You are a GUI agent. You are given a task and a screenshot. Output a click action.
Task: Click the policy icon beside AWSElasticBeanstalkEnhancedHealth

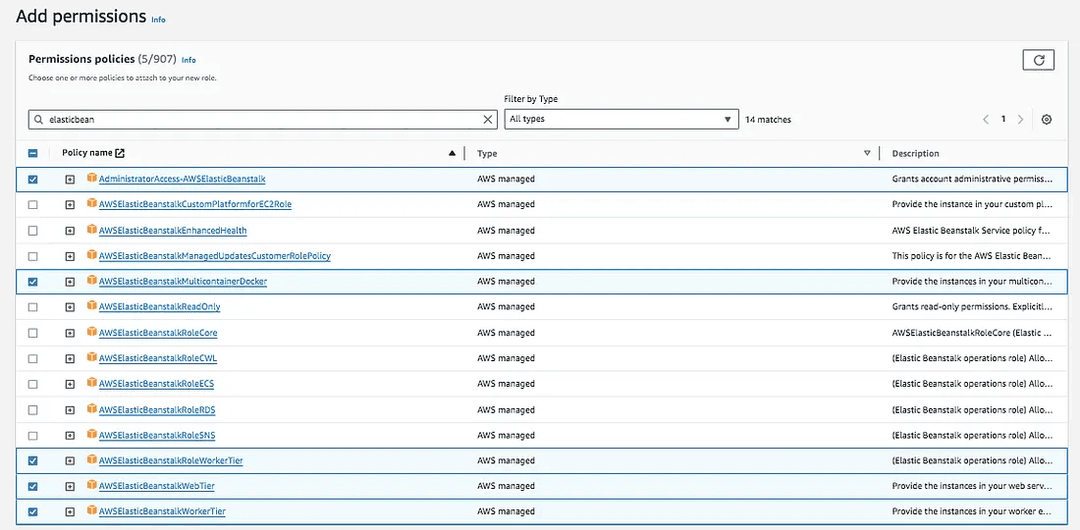(x=92, y=229)
